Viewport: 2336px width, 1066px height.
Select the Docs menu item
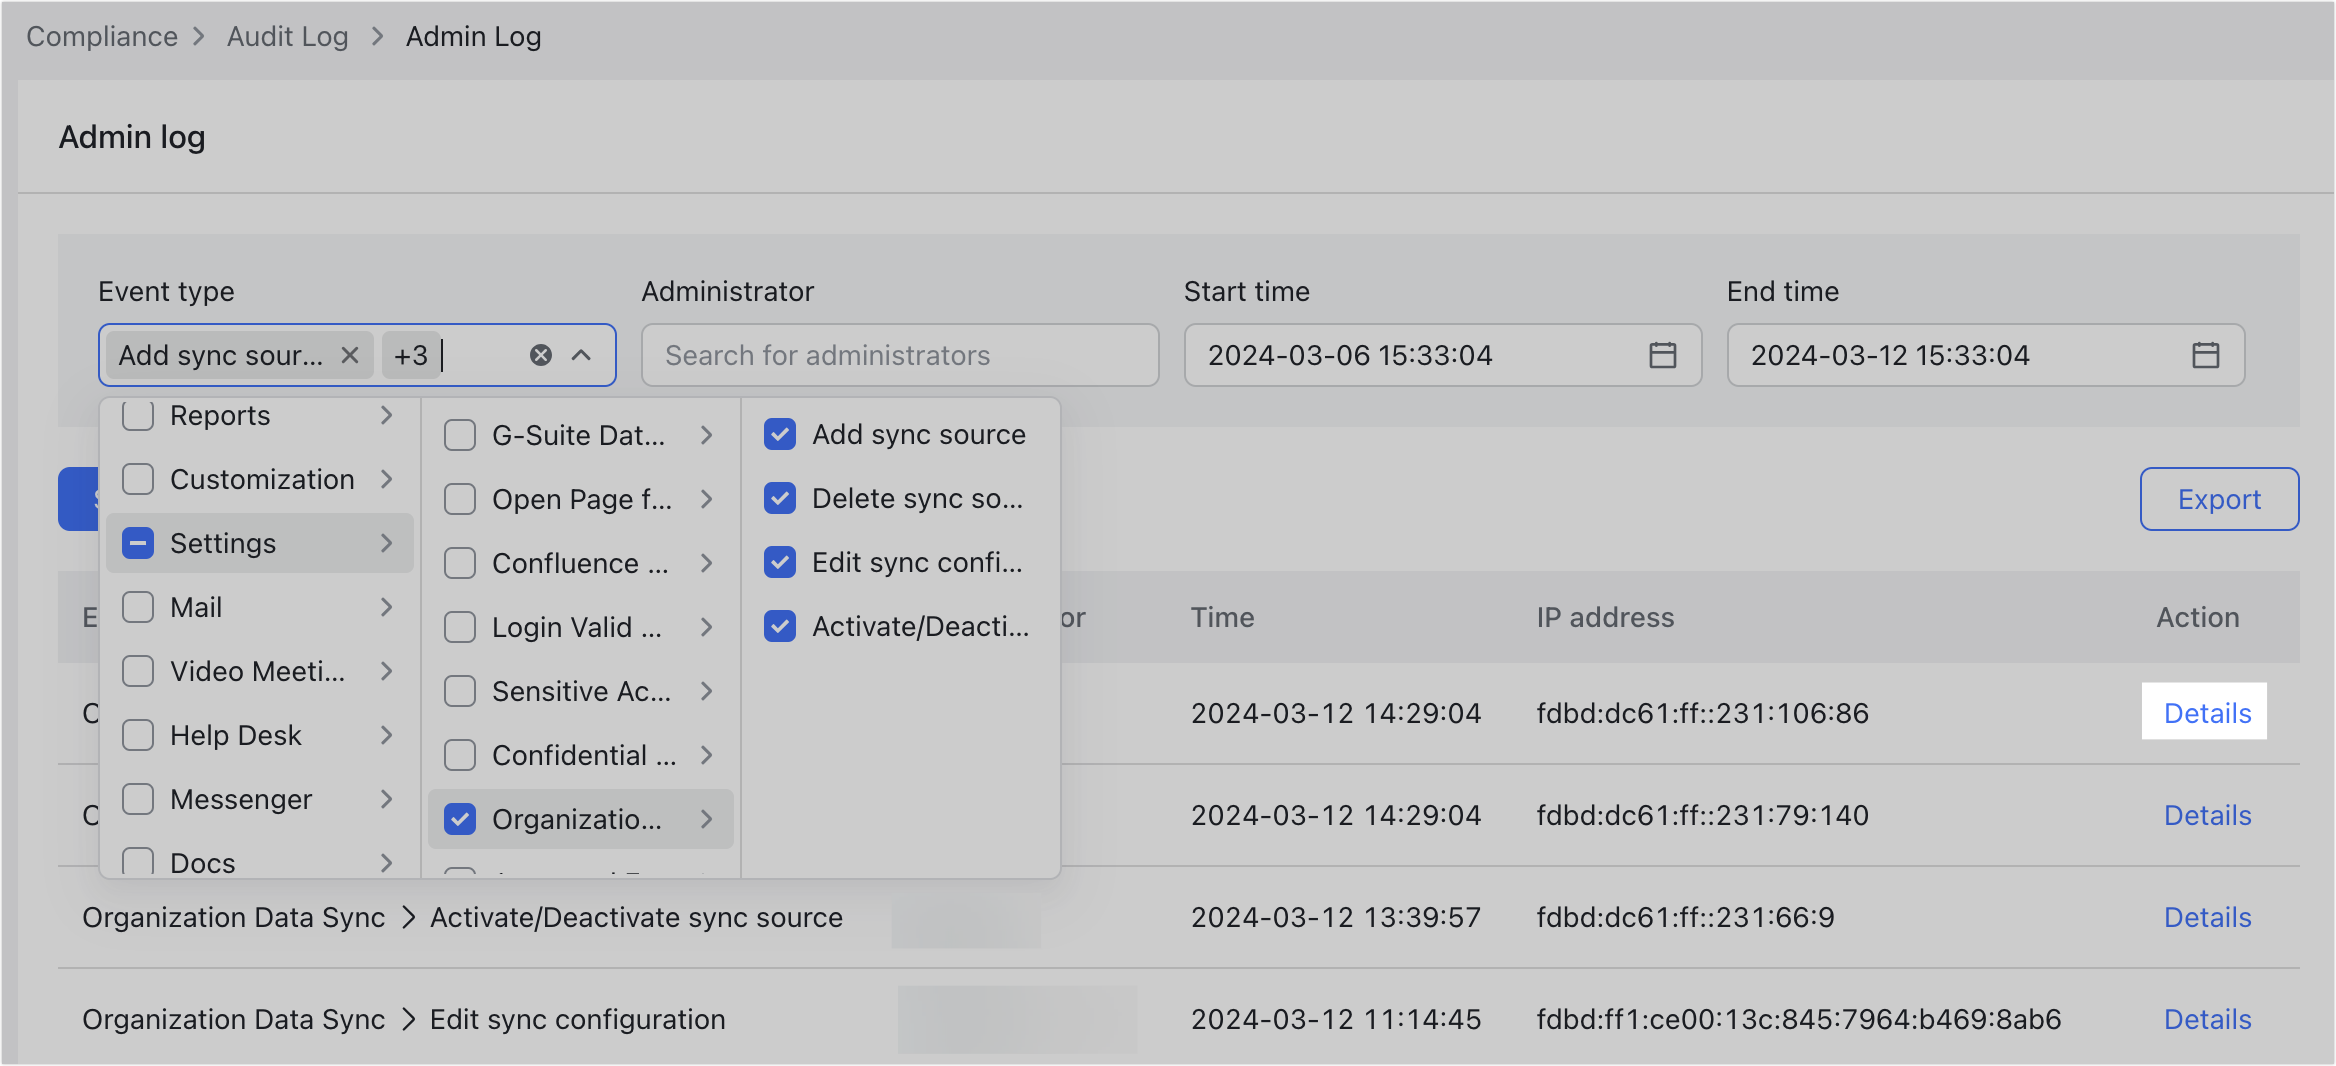point(260,861)
